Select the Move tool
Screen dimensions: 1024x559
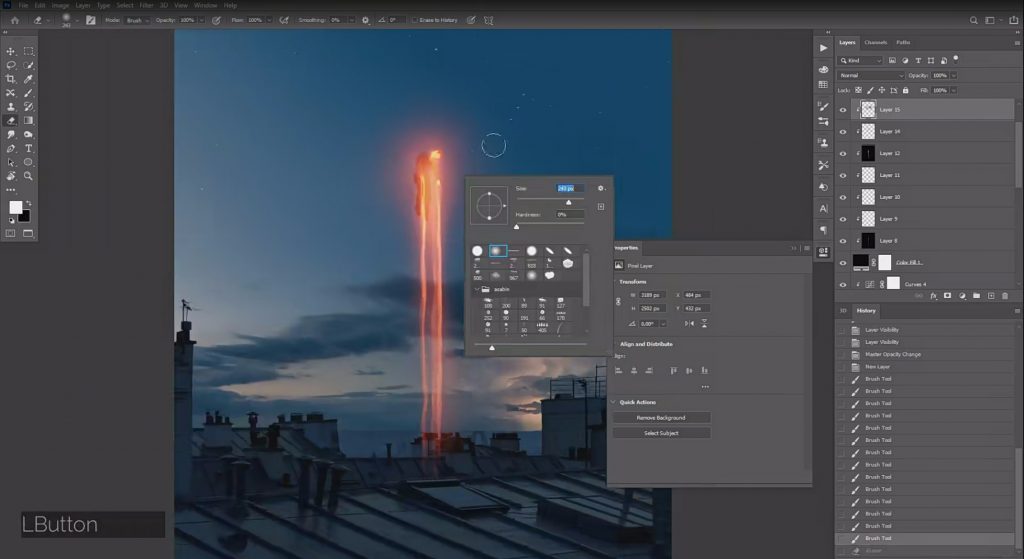pos(10,51)
